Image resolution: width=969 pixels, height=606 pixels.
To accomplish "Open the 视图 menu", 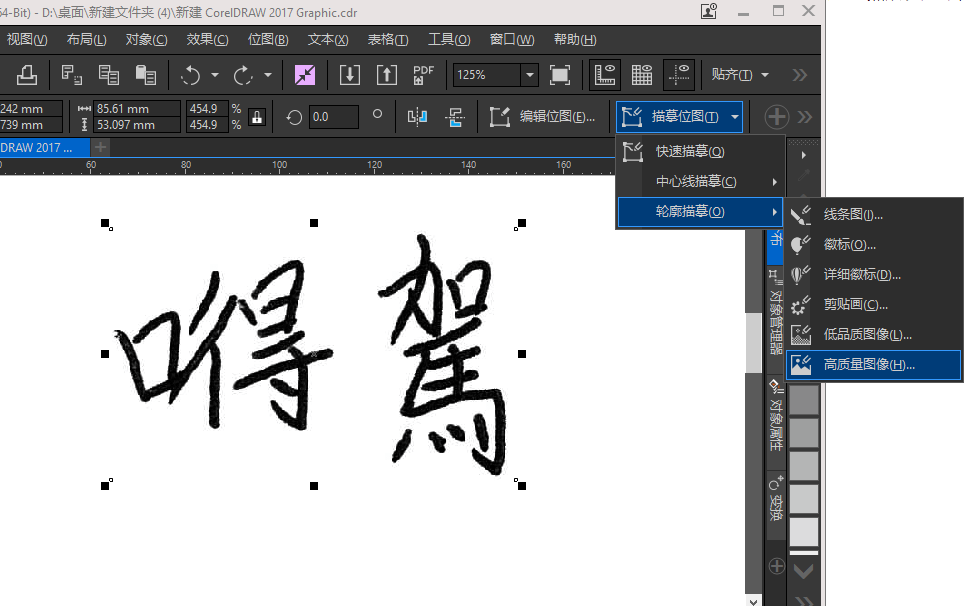I will point(27,40).
